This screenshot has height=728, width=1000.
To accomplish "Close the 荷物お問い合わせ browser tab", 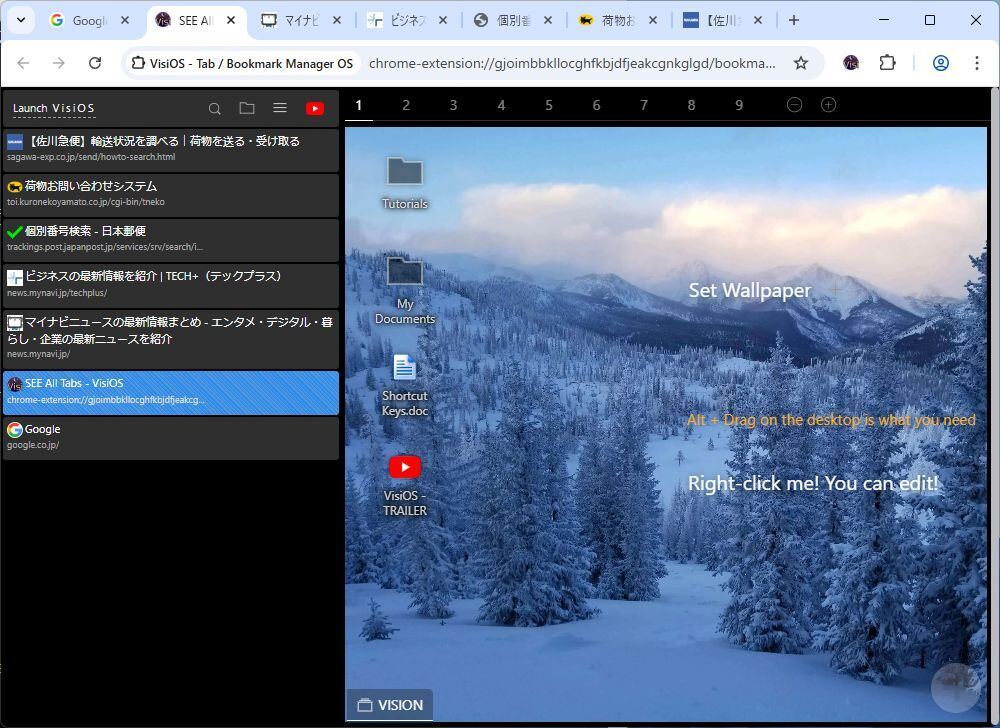I will (652, 20).
